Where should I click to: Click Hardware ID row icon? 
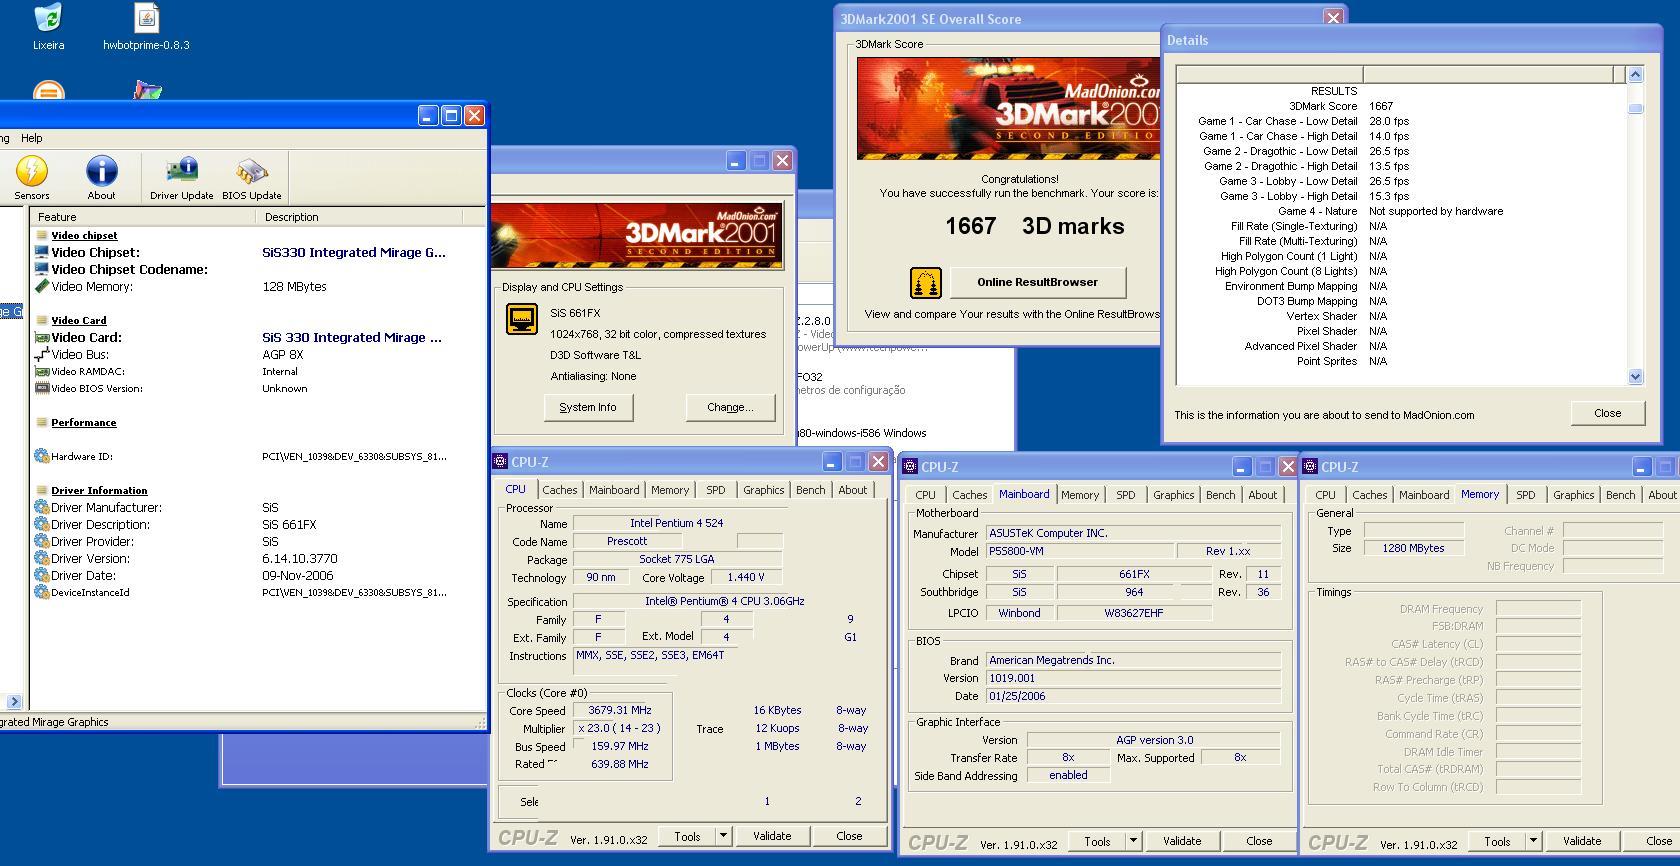click(x=42, y=456)
